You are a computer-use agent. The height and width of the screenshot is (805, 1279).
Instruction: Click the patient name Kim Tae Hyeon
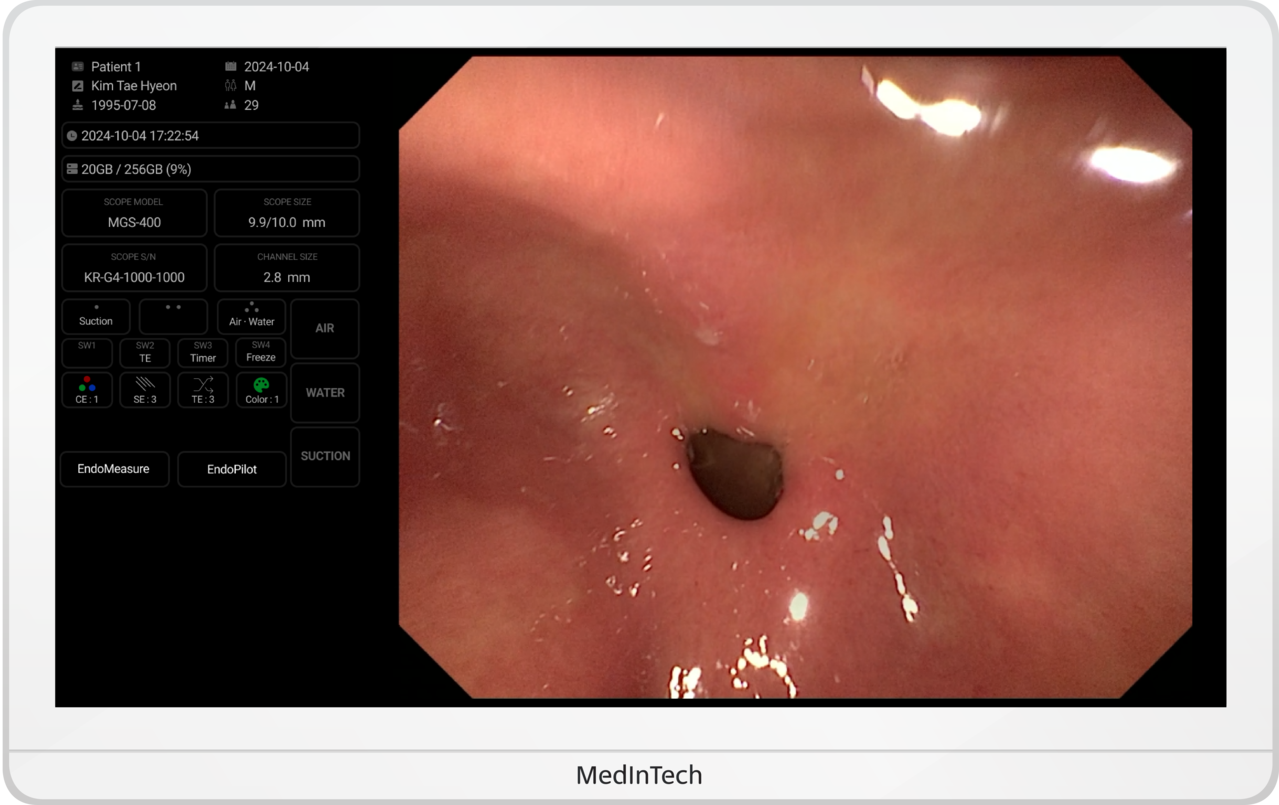(134, 86)
